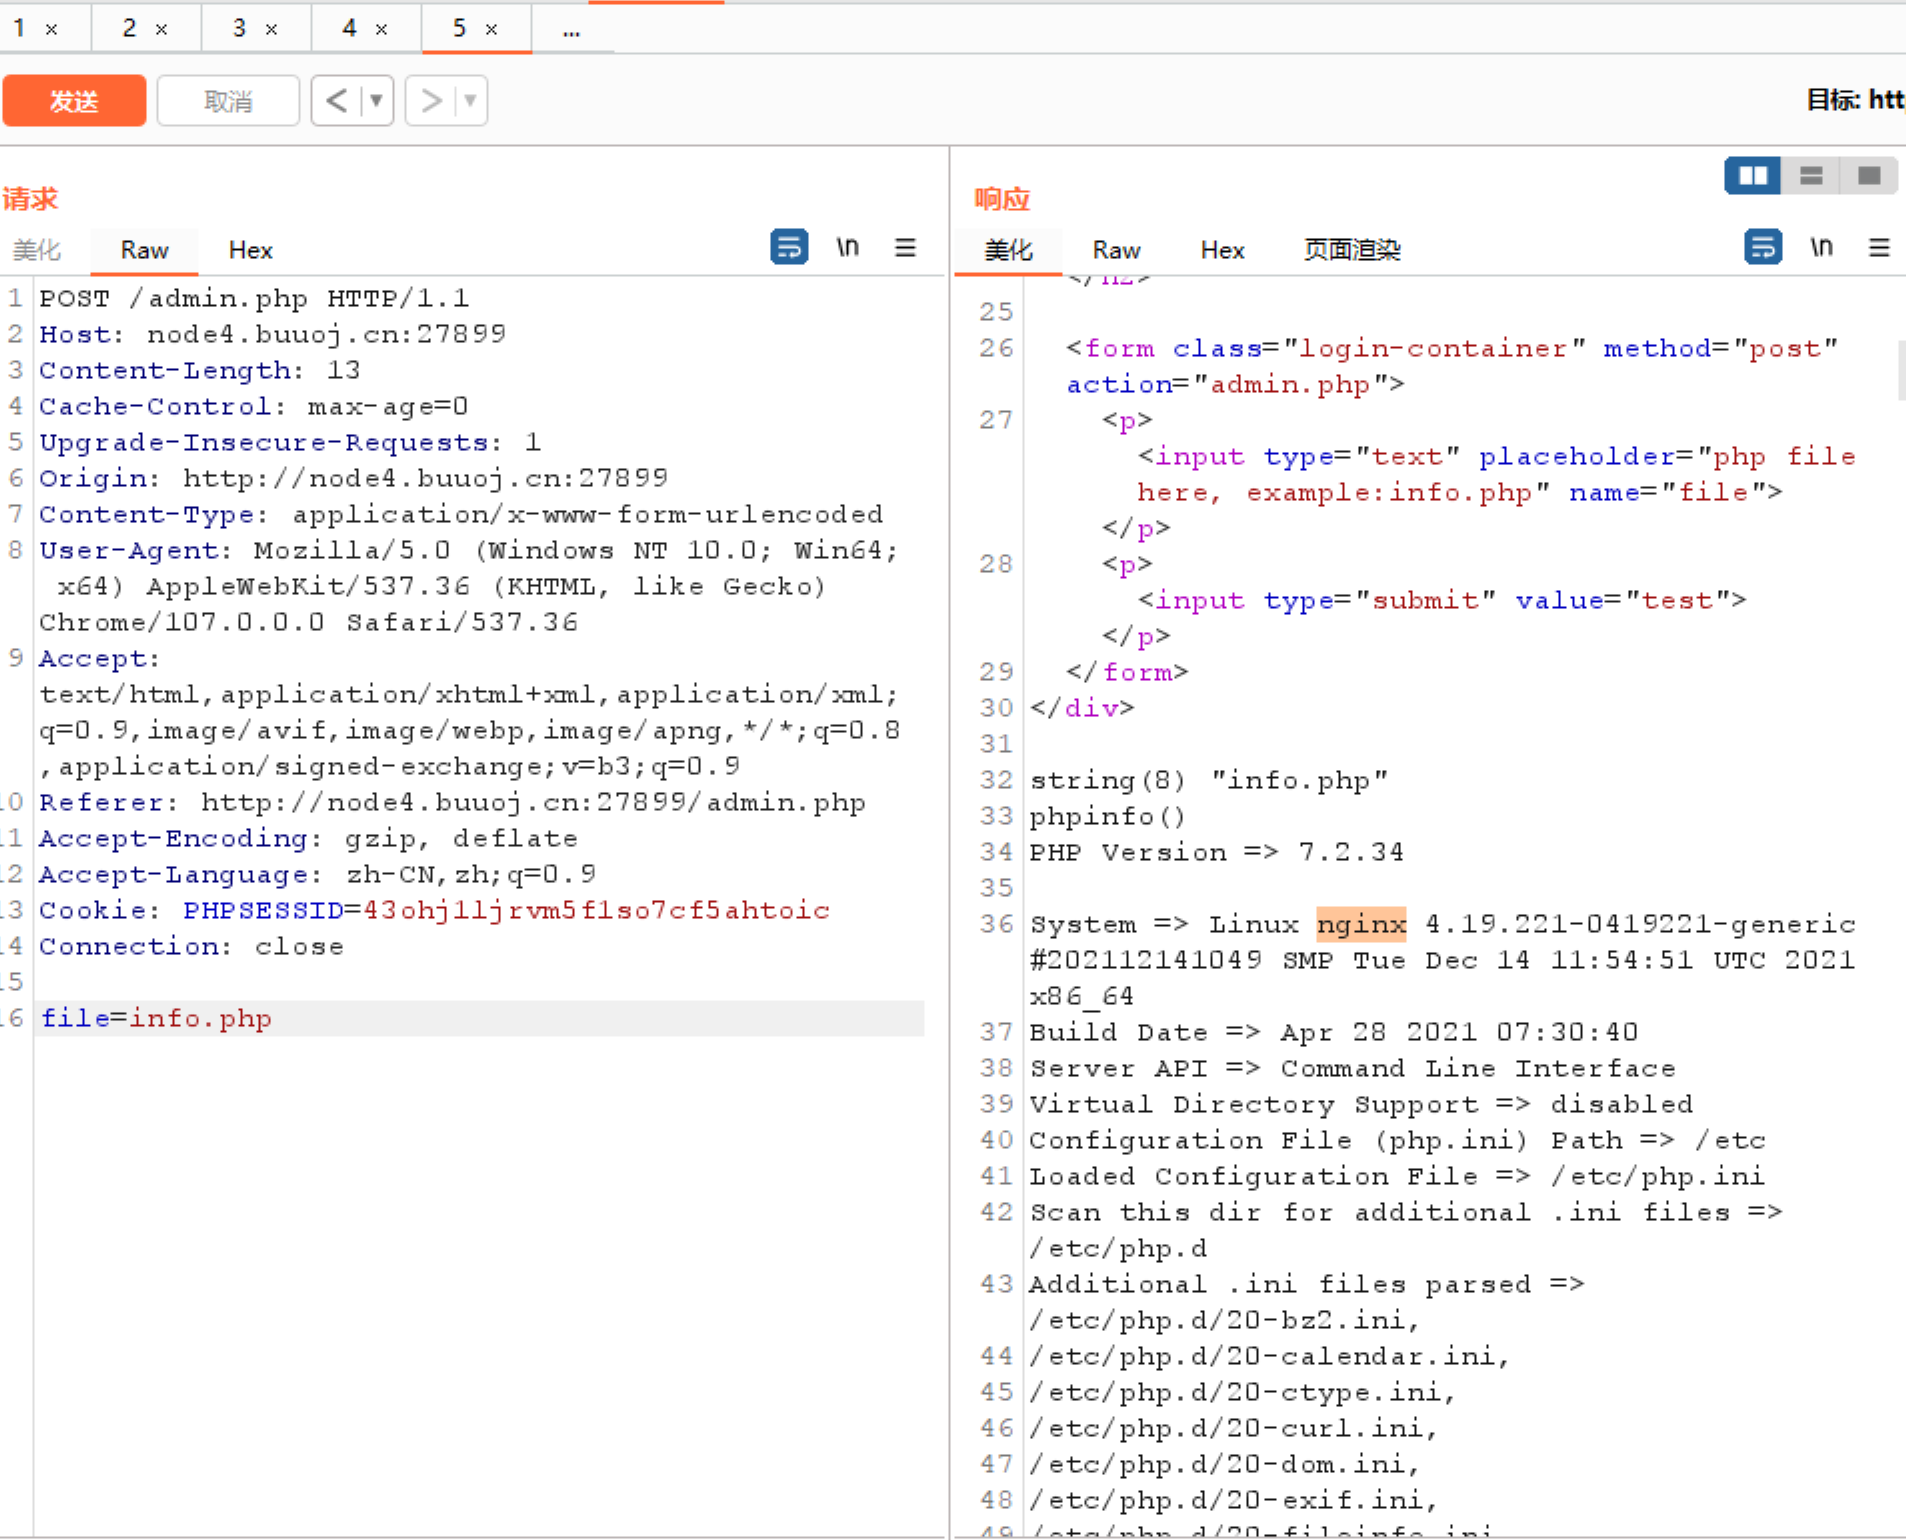Open a new tab with the ... button
Image resolution: width=1906 pixels, height=1540 pixels.
(571, 30)
